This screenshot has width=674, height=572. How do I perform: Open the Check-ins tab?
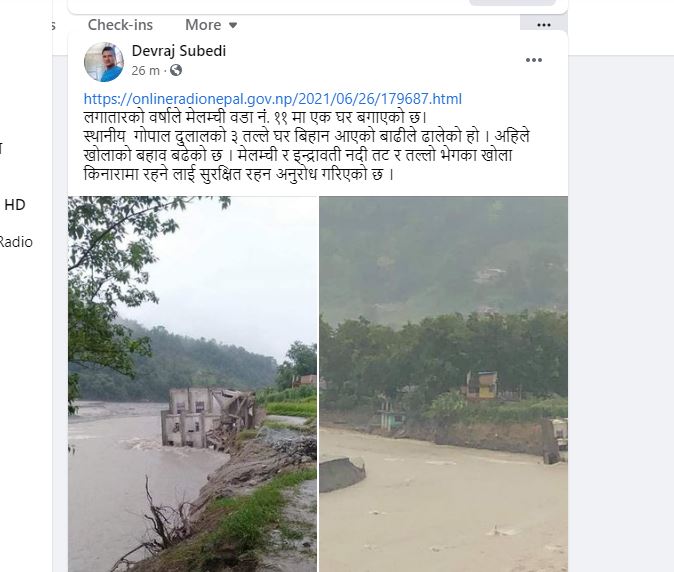(x=120, y=25)
